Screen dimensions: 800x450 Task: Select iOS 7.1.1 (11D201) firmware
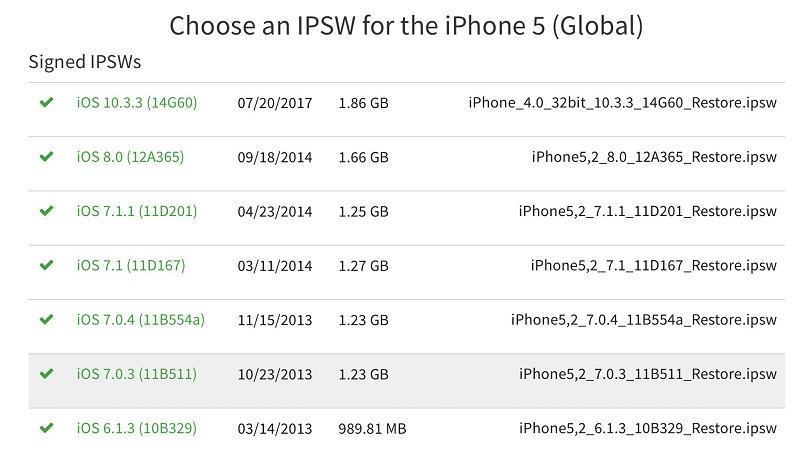click(137, 211)
